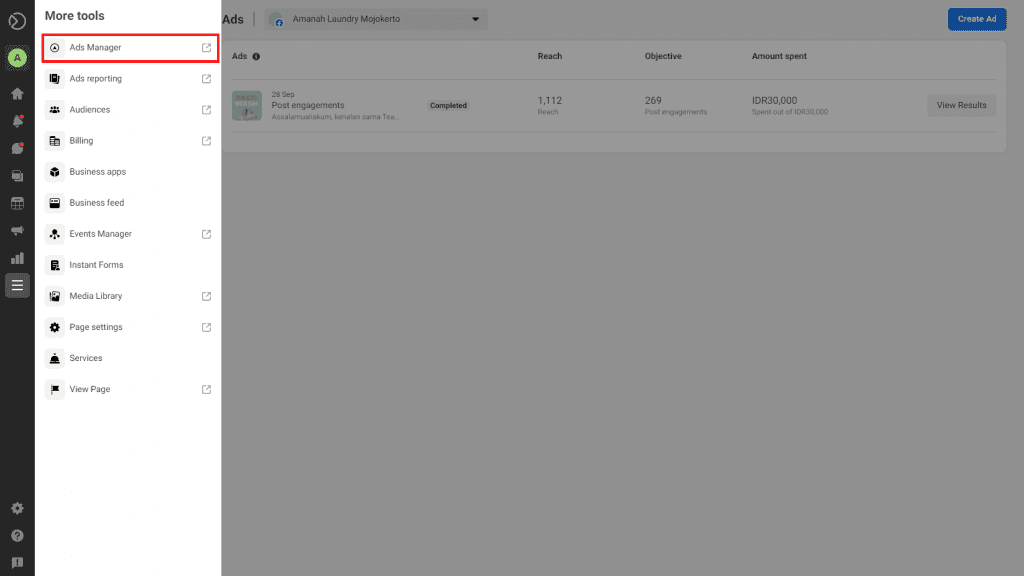Click external-link icon beside Page settings
The image size is (1024, 576).
[206, 327]
